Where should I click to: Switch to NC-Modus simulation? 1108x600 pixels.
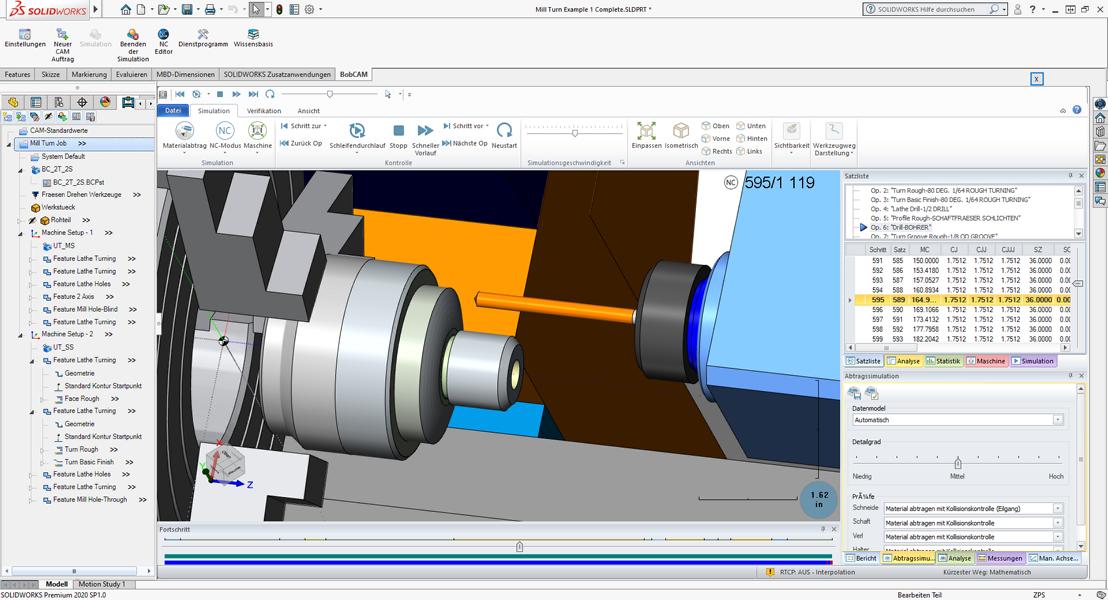[x=225, y=135]
